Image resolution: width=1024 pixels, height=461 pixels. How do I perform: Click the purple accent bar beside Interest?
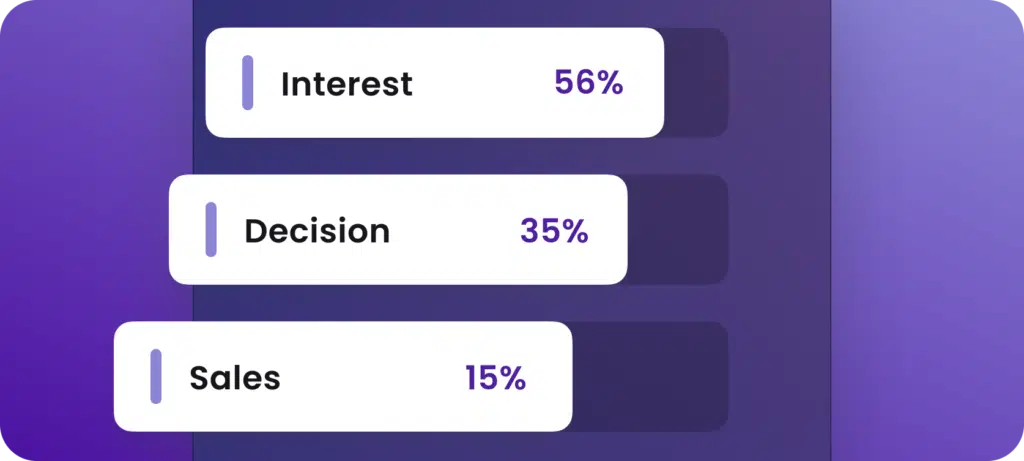click(248, 83)
